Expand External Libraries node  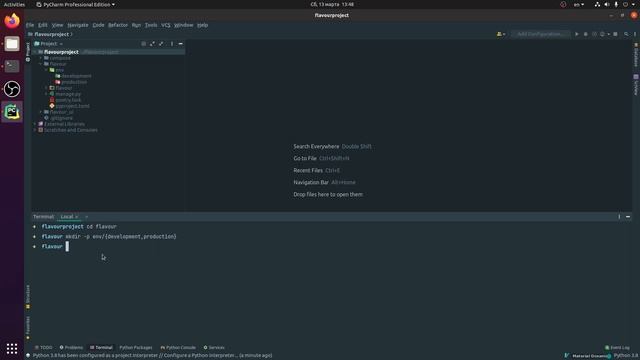(35, 124)
